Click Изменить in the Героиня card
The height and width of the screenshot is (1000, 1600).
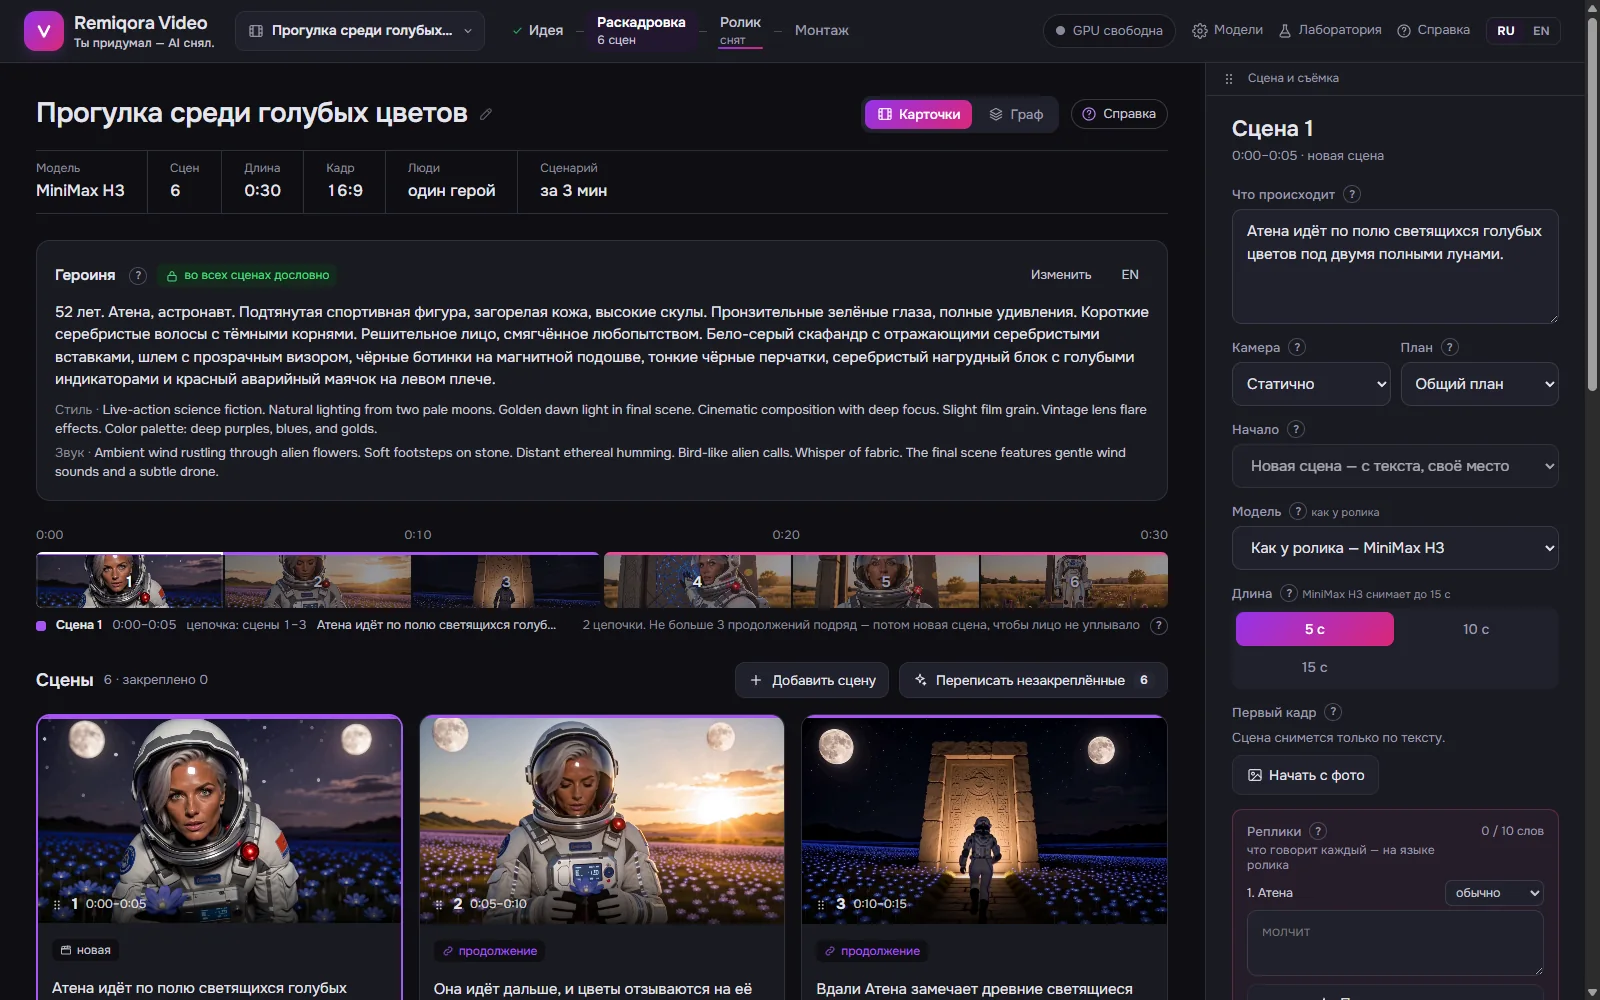(x=1061, y=275)
